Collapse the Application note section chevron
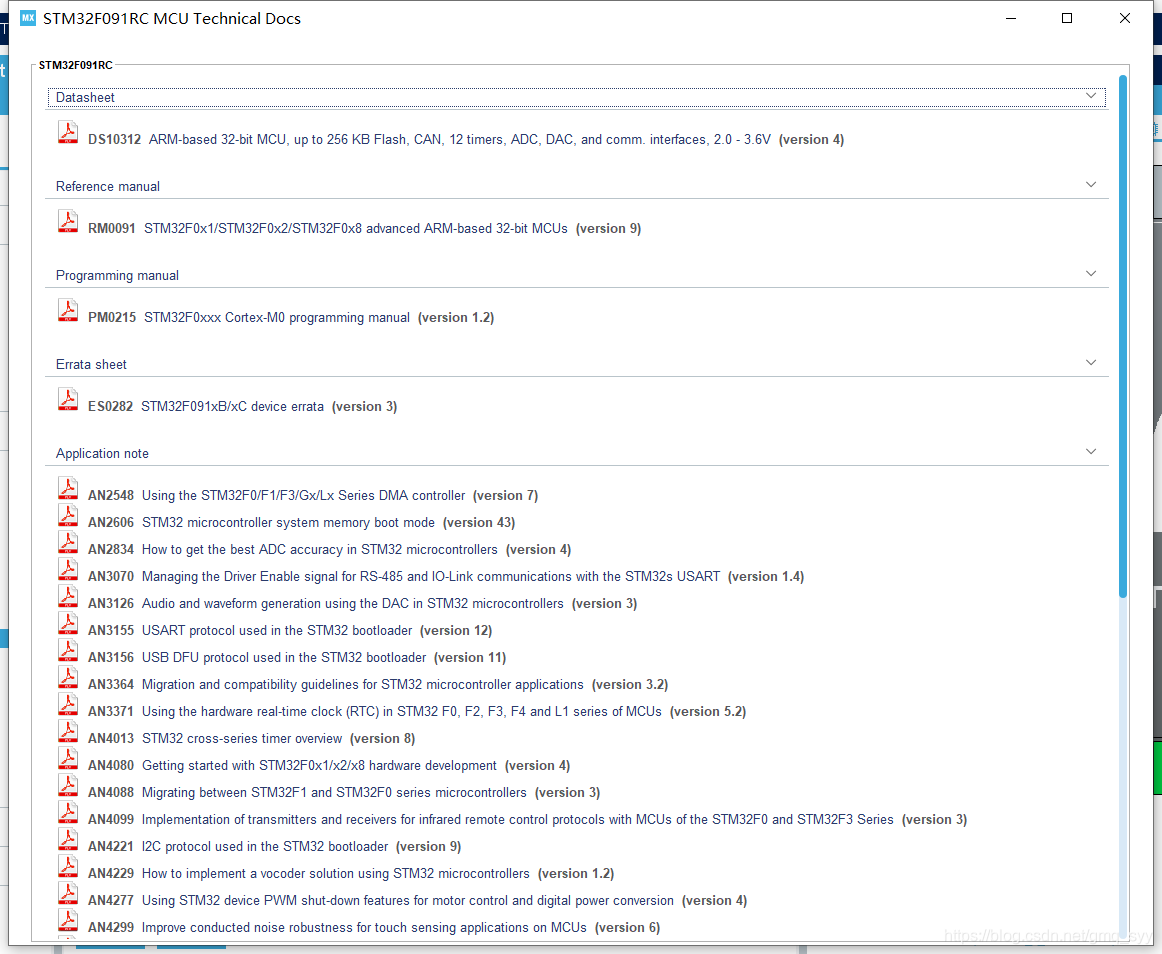The image size is (1162, 954). (1091, 451)
